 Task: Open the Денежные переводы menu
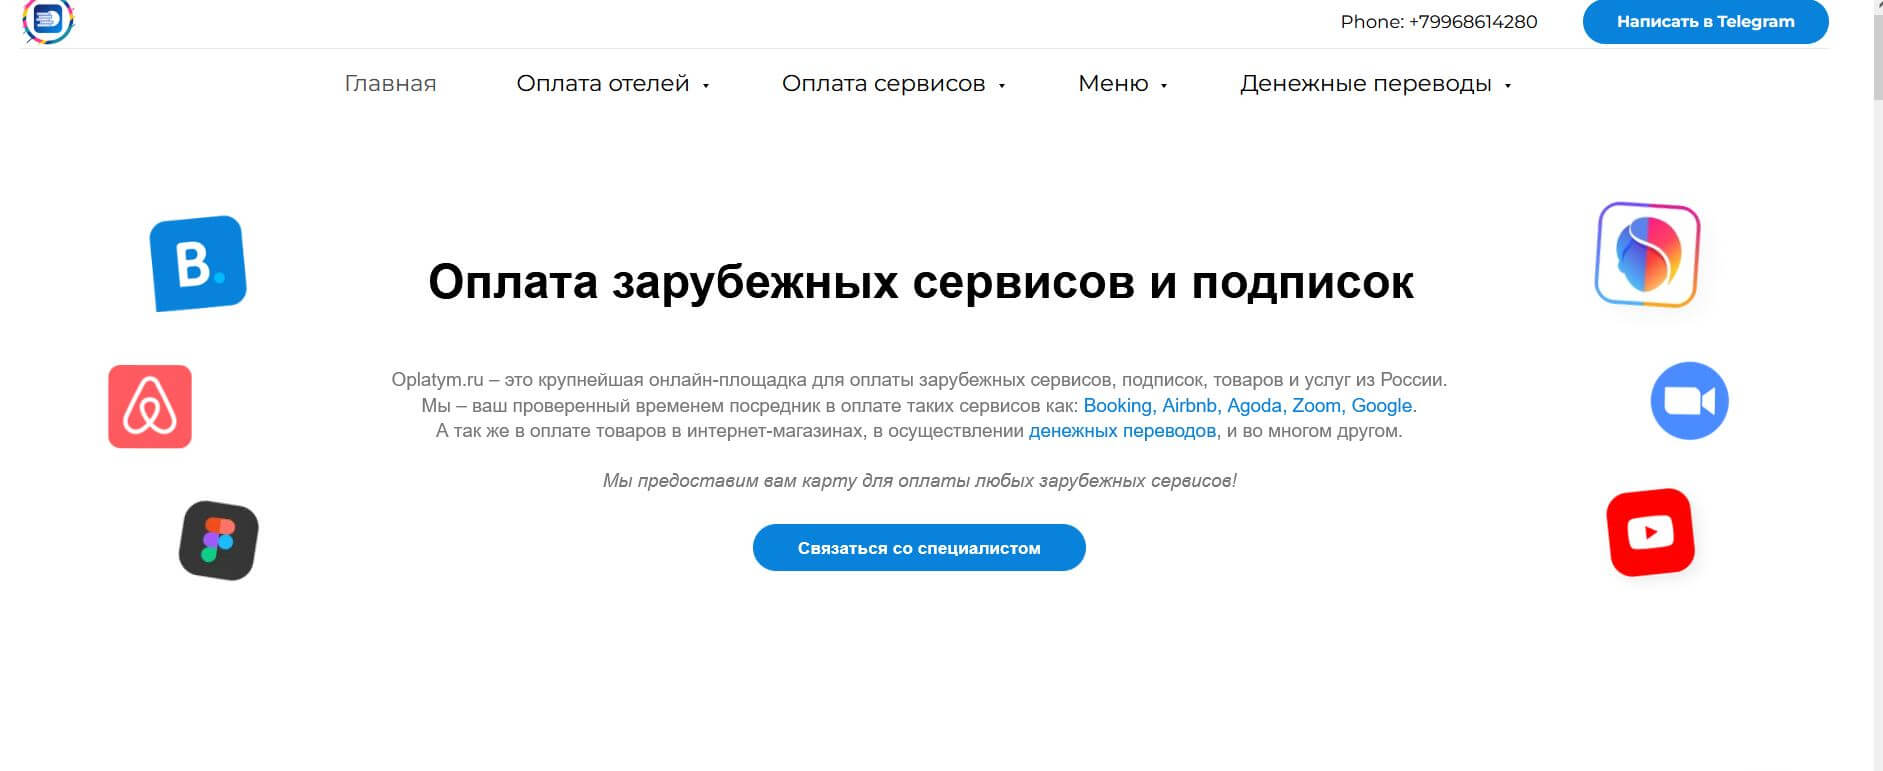pos(1366,84)
